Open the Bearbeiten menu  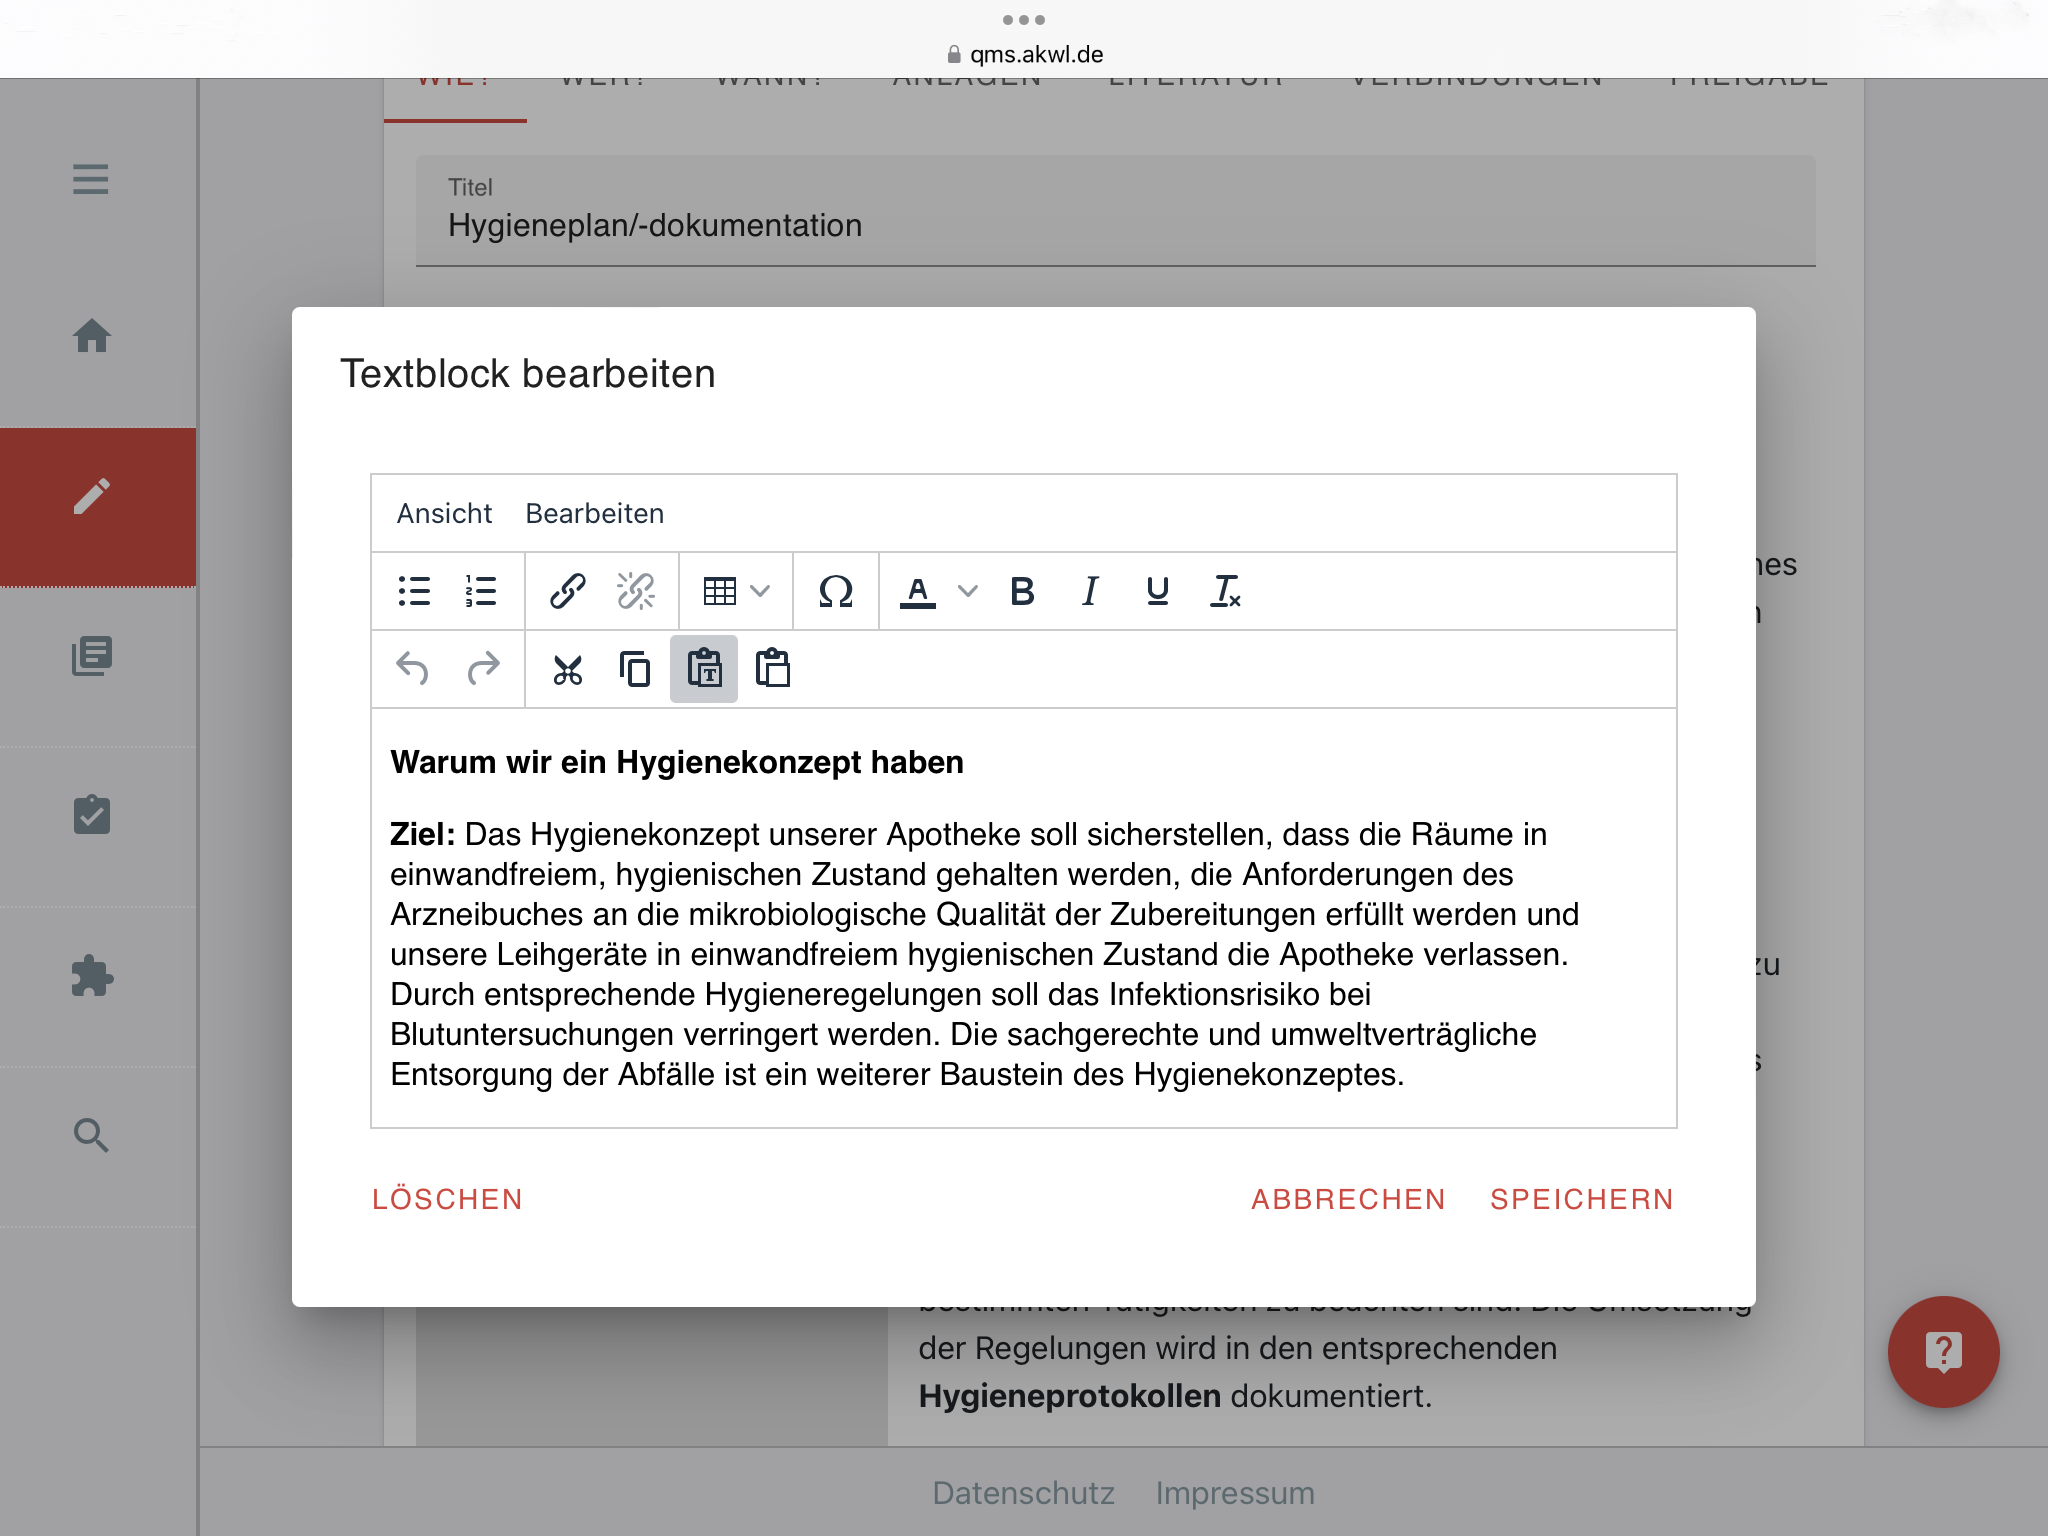pyautogui.click(x=595, y=513)
